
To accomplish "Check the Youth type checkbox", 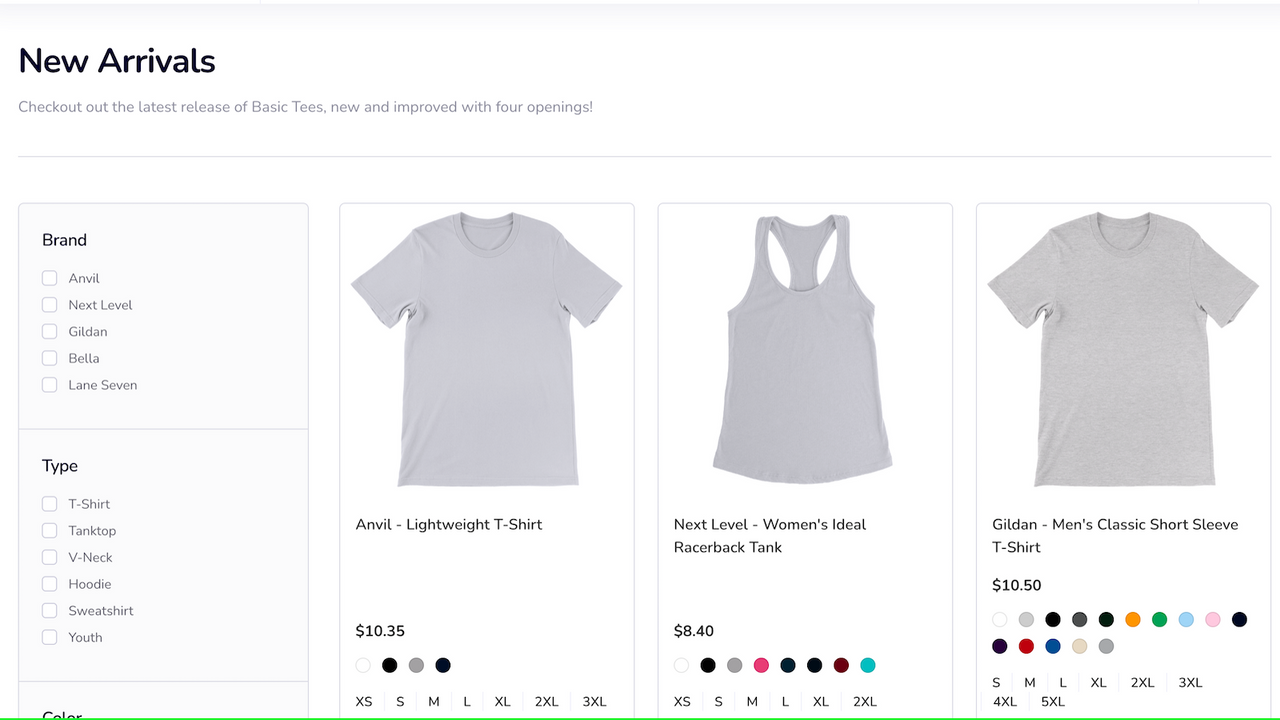I will 49,636.
